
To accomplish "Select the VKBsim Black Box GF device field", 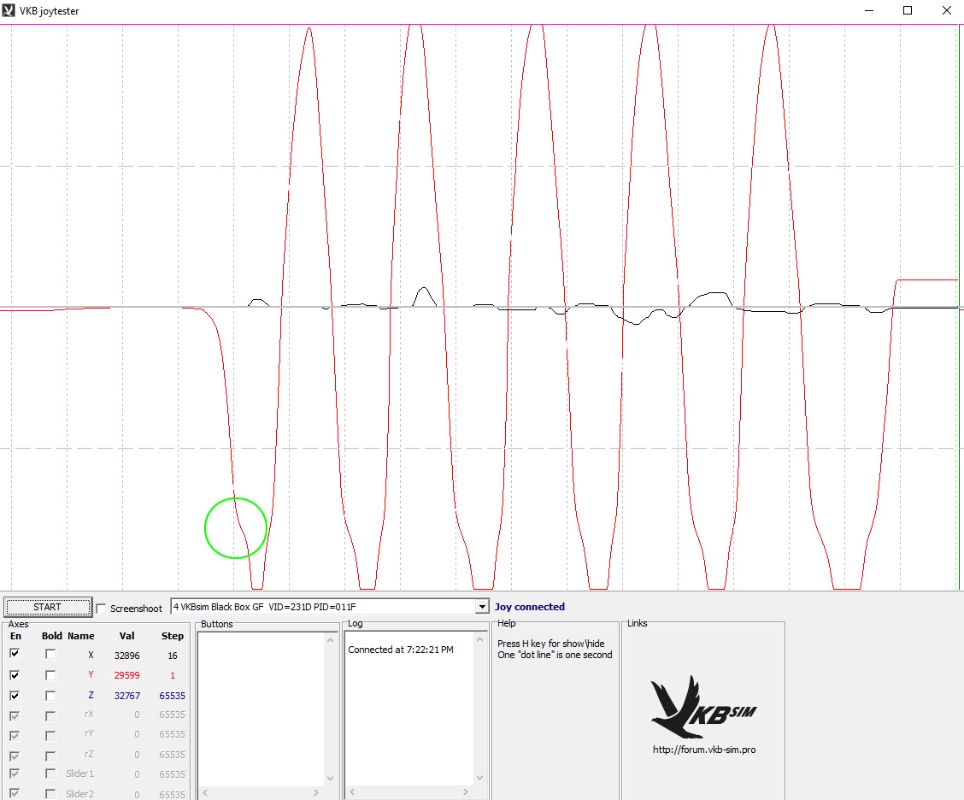I will (x=322, y=607).
